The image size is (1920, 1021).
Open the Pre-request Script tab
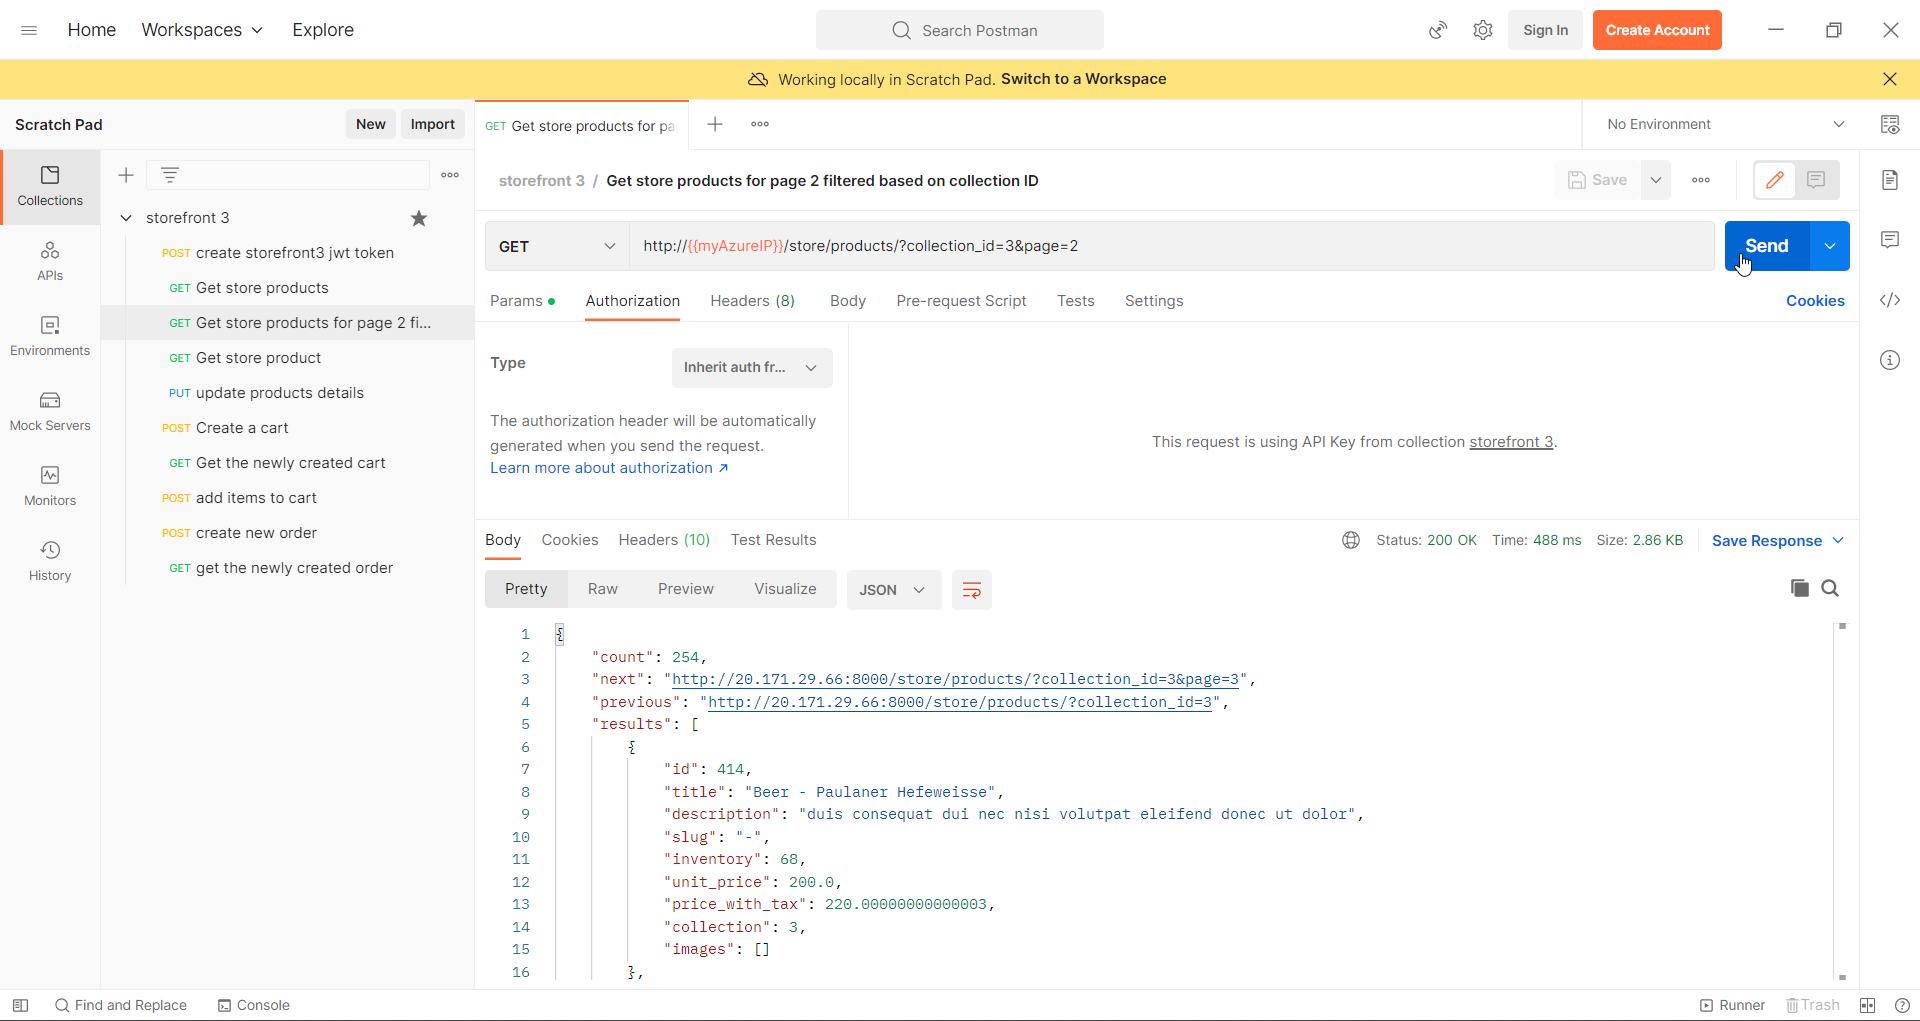coord(961,301)
